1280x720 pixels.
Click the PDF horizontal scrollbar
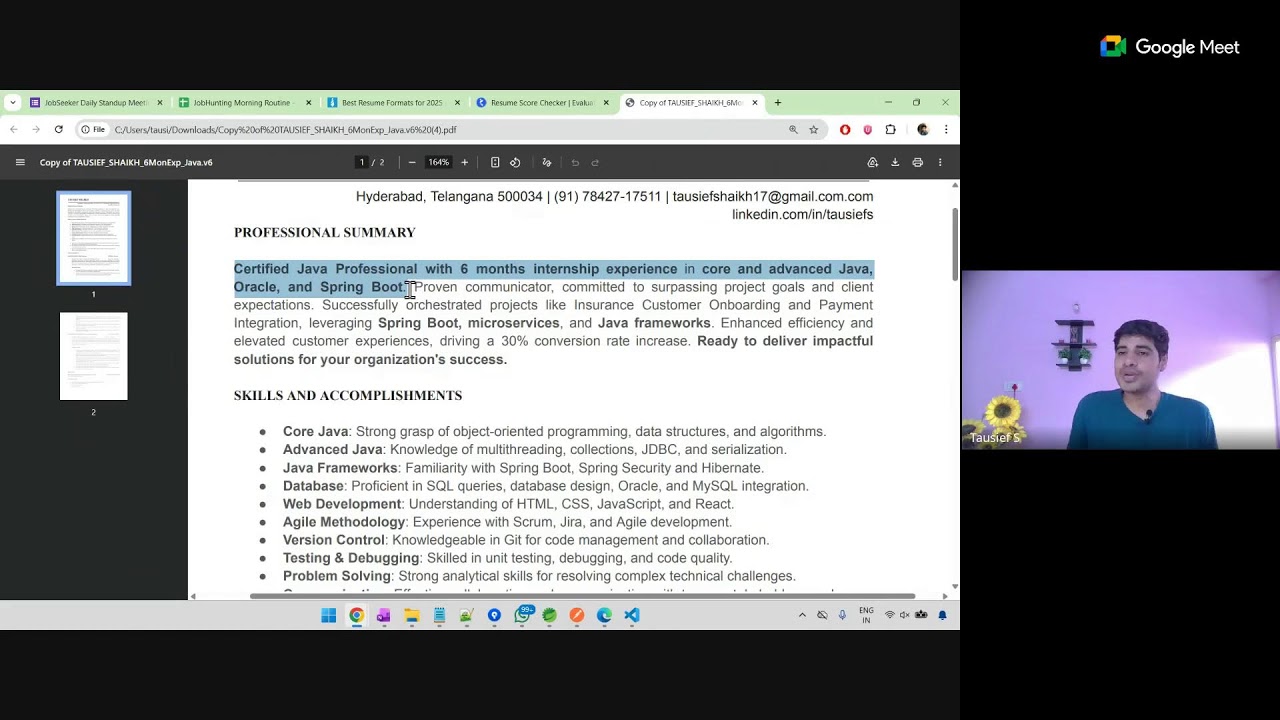[582, 596]
